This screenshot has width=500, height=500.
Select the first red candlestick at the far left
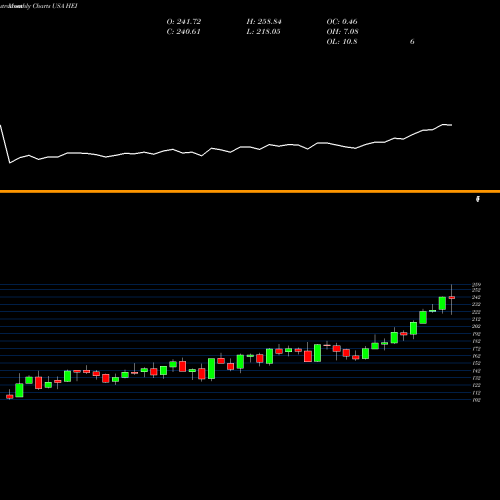point(10,396)
